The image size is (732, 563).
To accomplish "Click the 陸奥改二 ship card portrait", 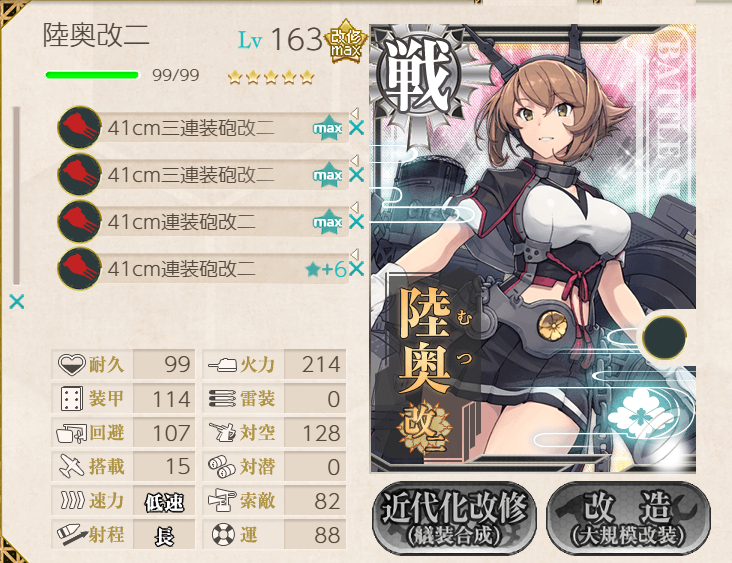I will click(x=533, y=248).
